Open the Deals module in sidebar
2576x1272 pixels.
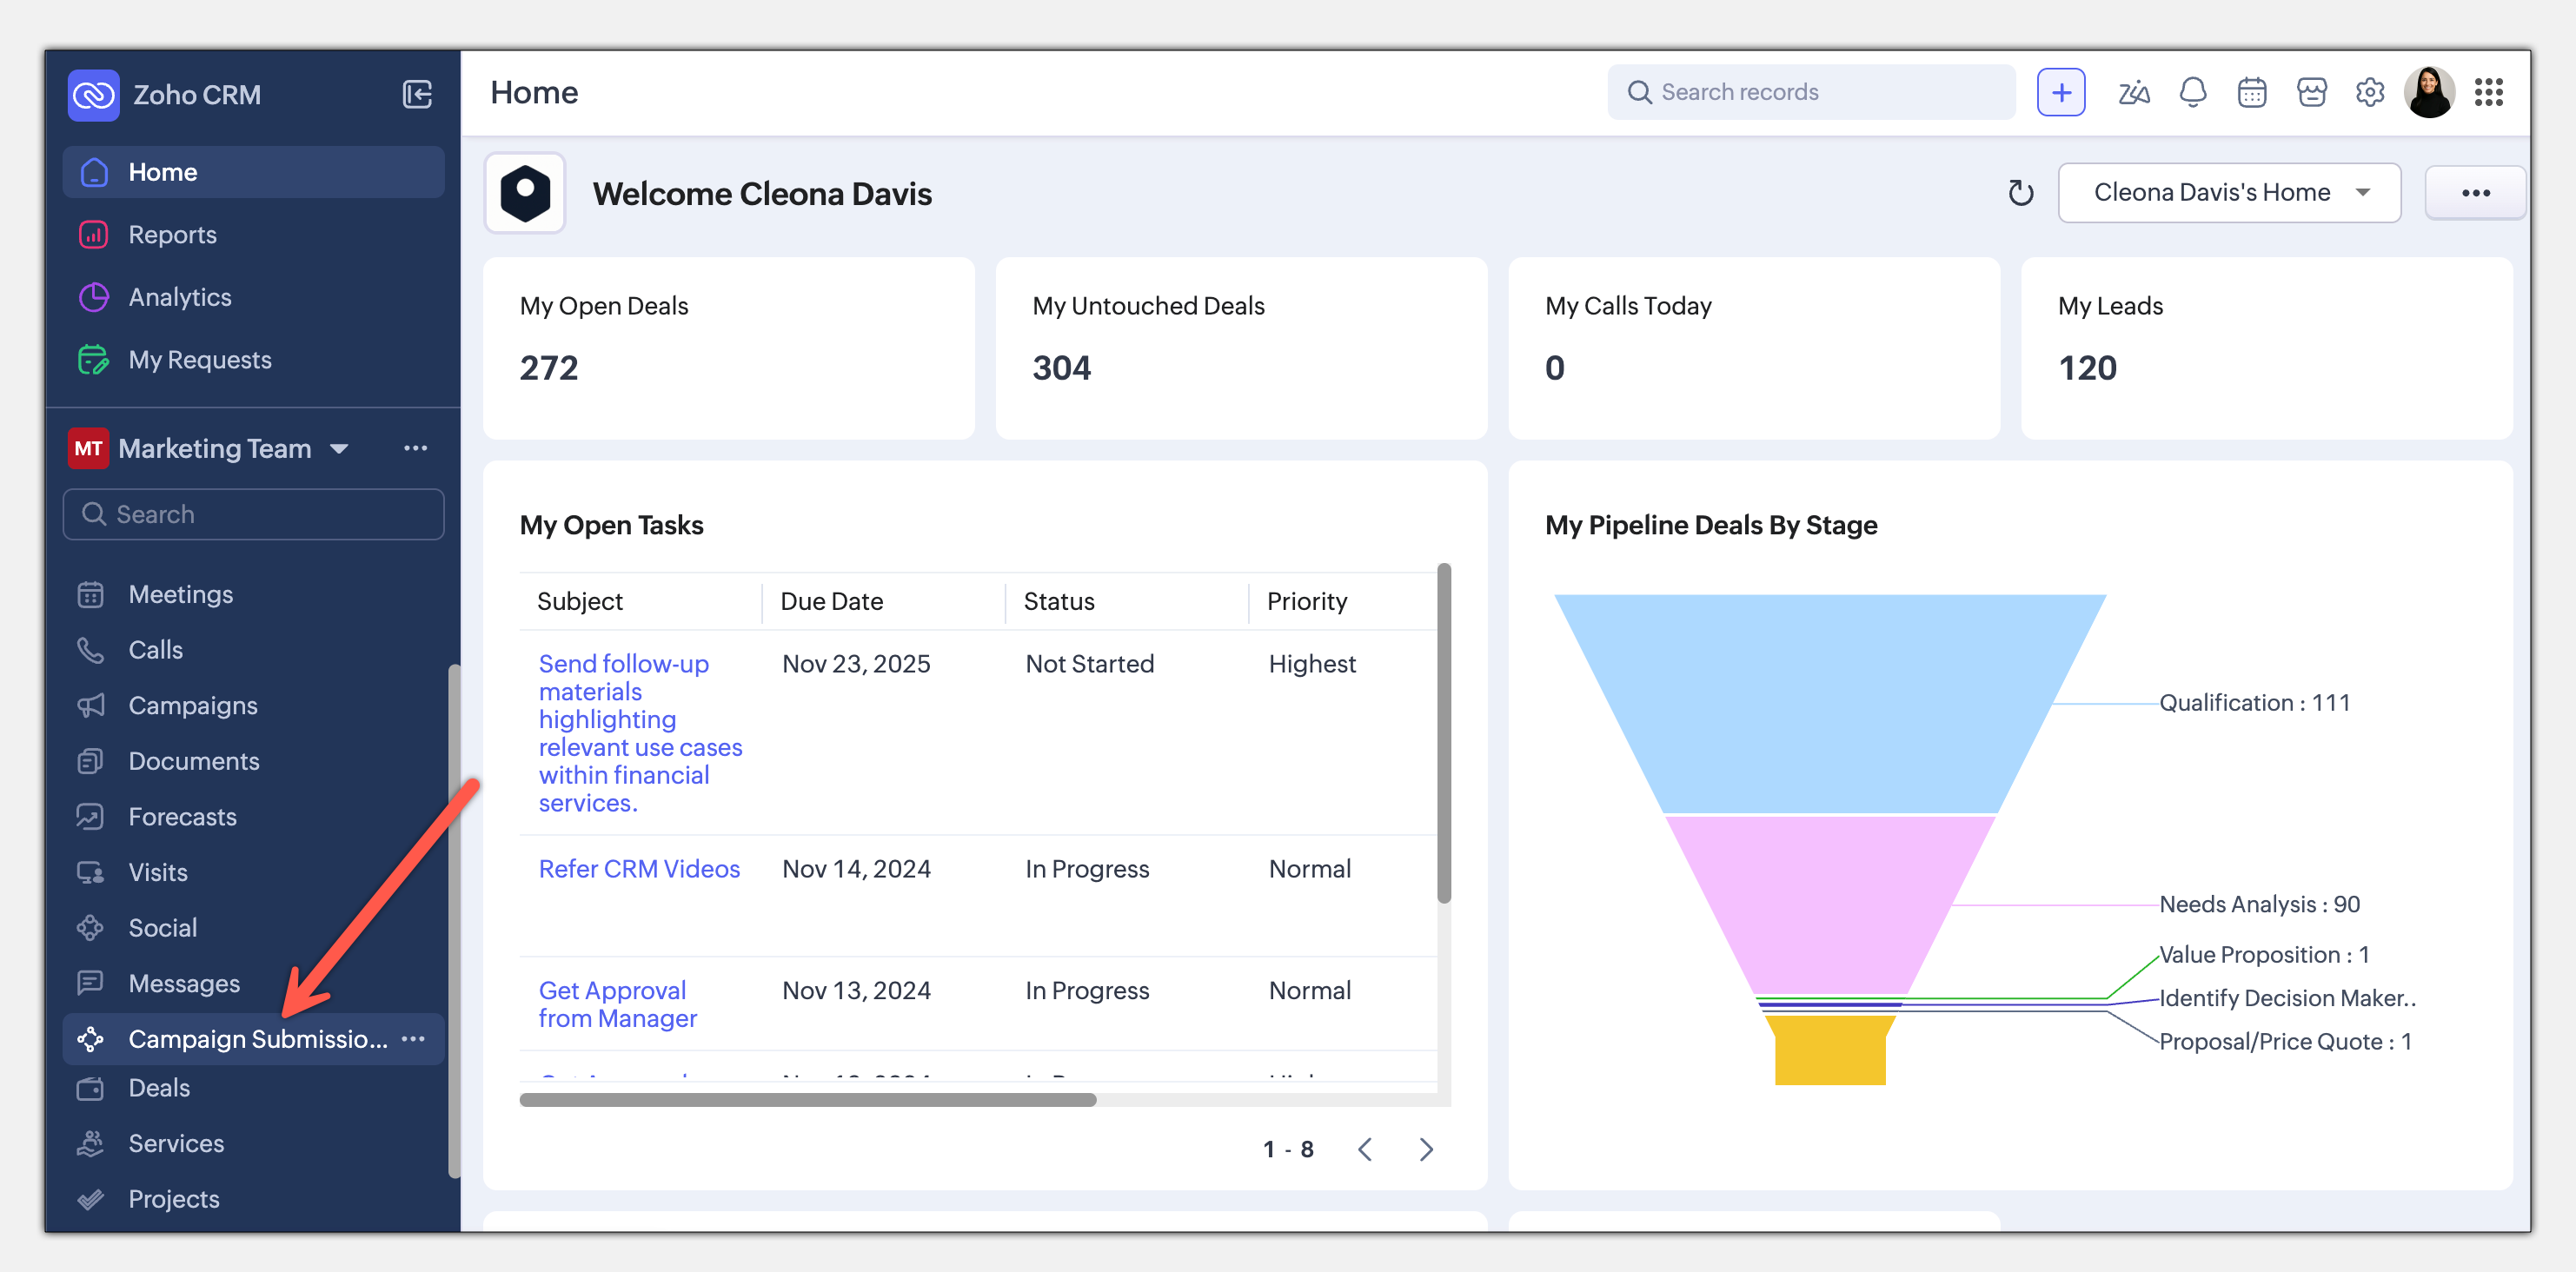[x=159, y=1088]
